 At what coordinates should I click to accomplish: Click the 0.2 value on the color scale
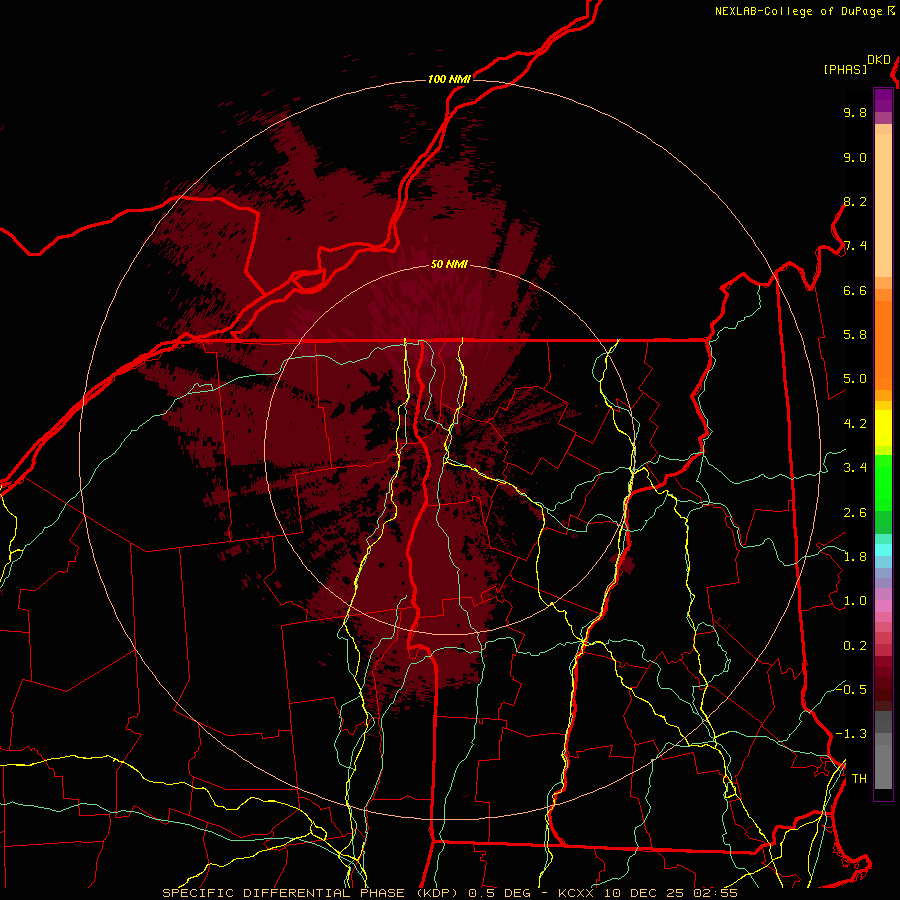855,646
